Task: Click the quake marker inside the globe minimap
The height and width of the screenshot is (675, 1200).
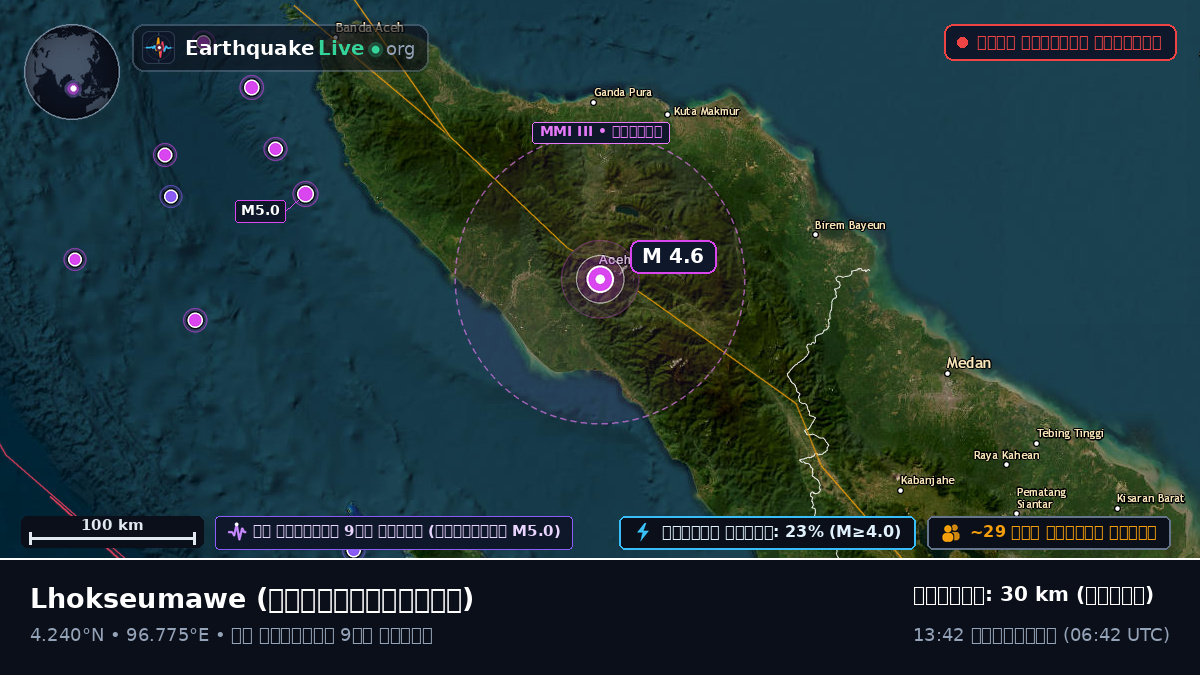Action: coord(72,89)
